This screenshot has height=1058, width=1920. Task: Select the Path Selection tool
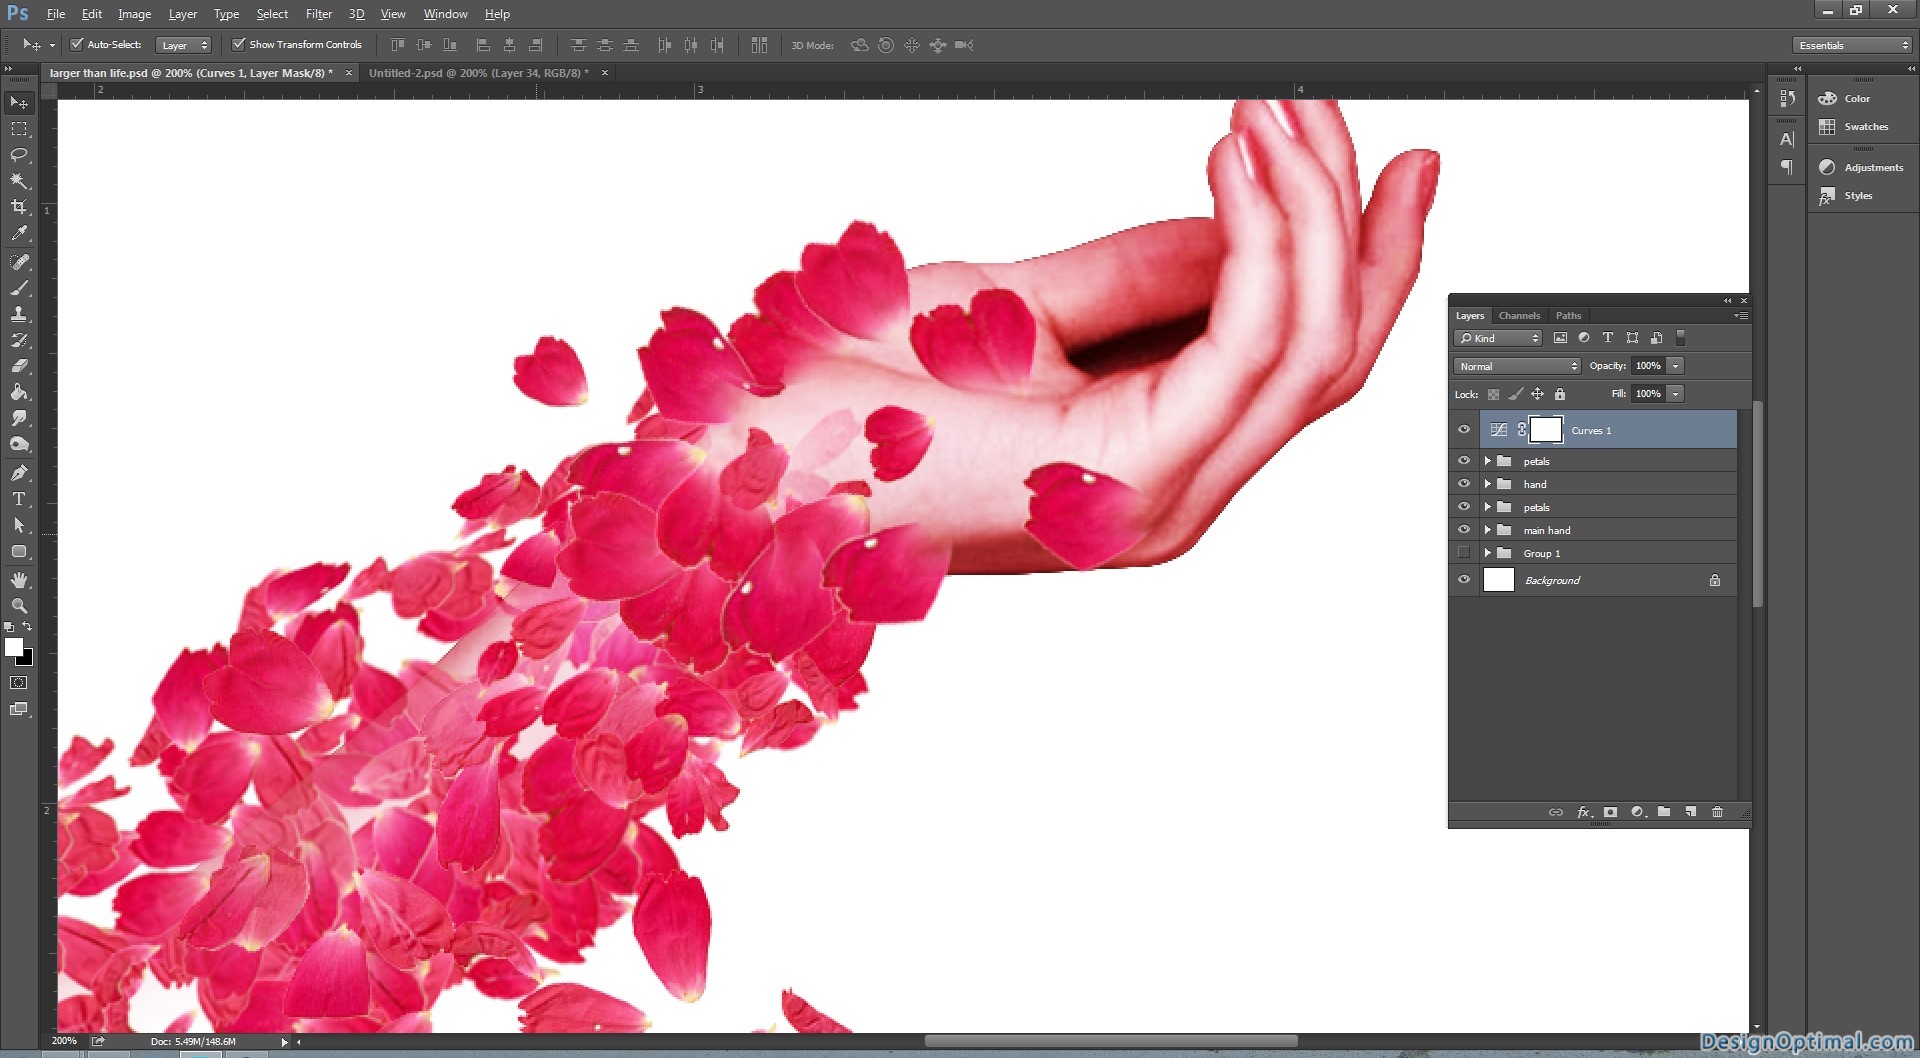[x=19, y=525]
